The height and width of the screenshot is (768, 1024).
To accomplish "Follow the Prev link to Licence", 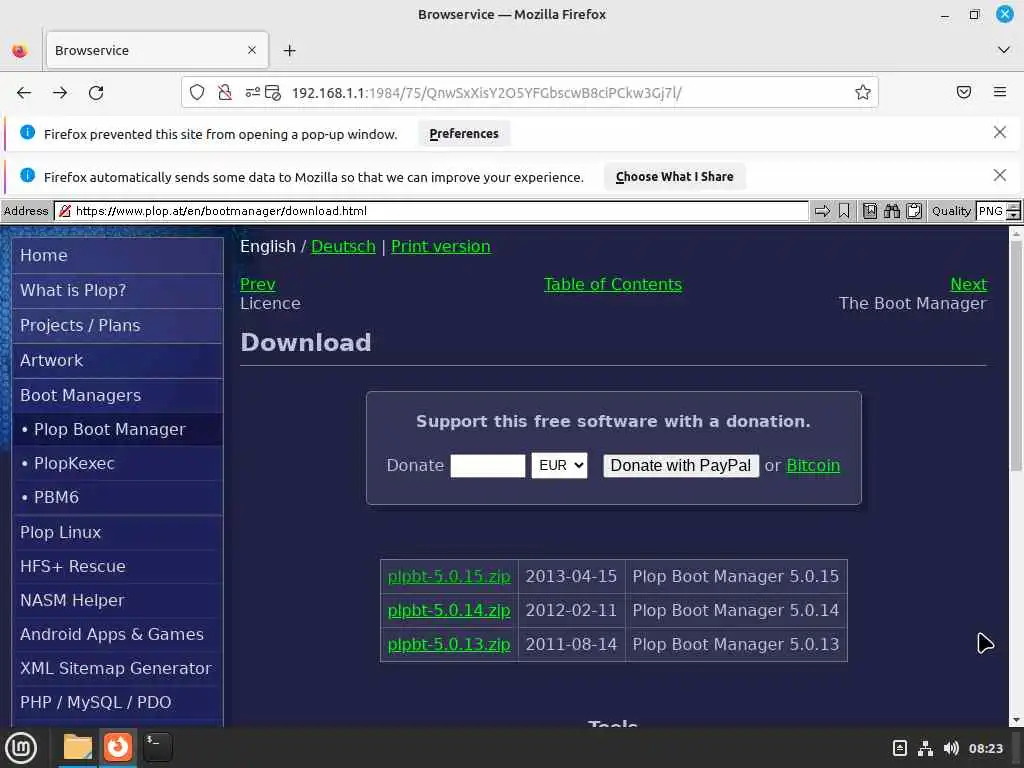I will click(257, 284).
